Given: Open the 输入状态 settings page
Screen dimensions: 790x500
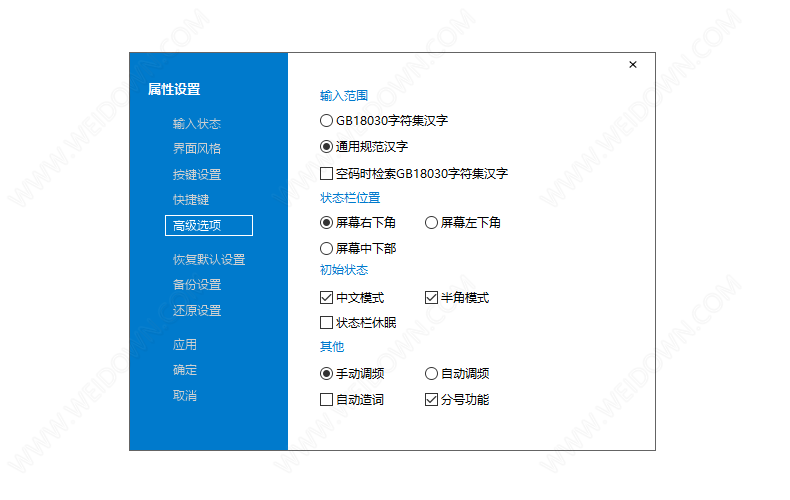Looking at the screenshot, I should coord(197,123).
